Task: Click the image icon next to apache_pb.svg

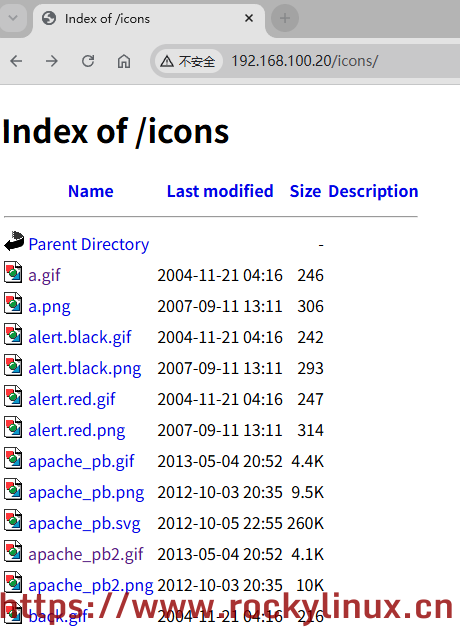Action: pyautogui.click(x=13, y=520)
